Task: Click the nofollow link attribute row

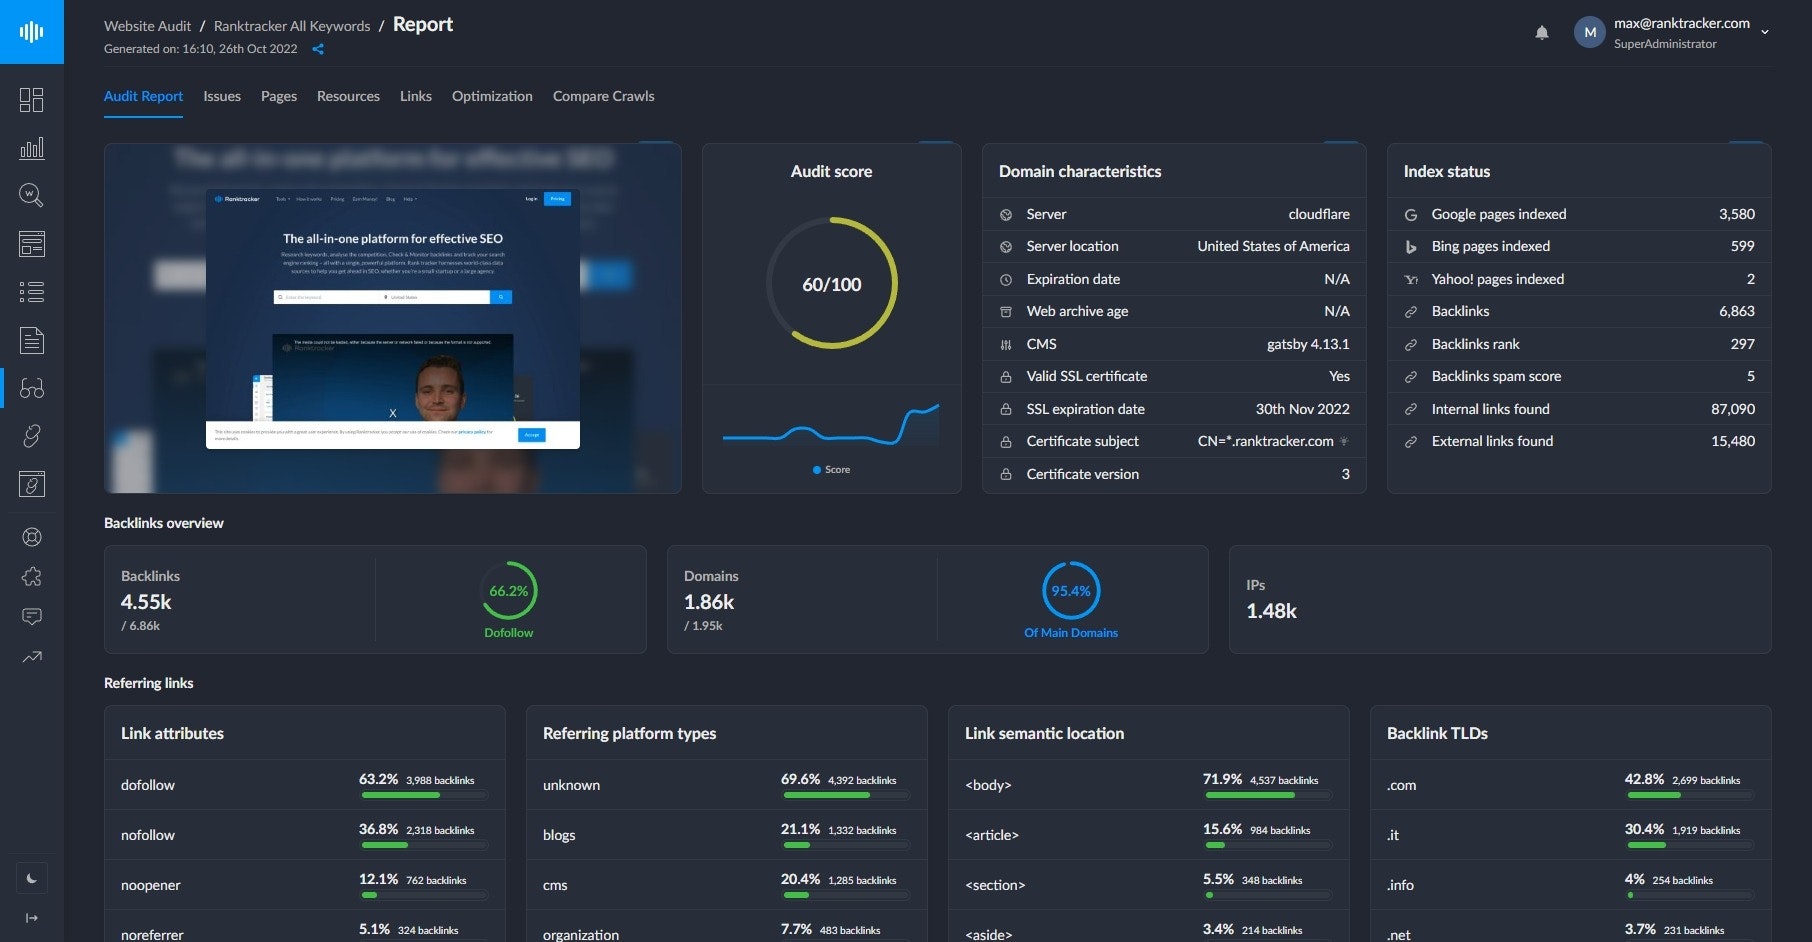Action: coord(305,835)
